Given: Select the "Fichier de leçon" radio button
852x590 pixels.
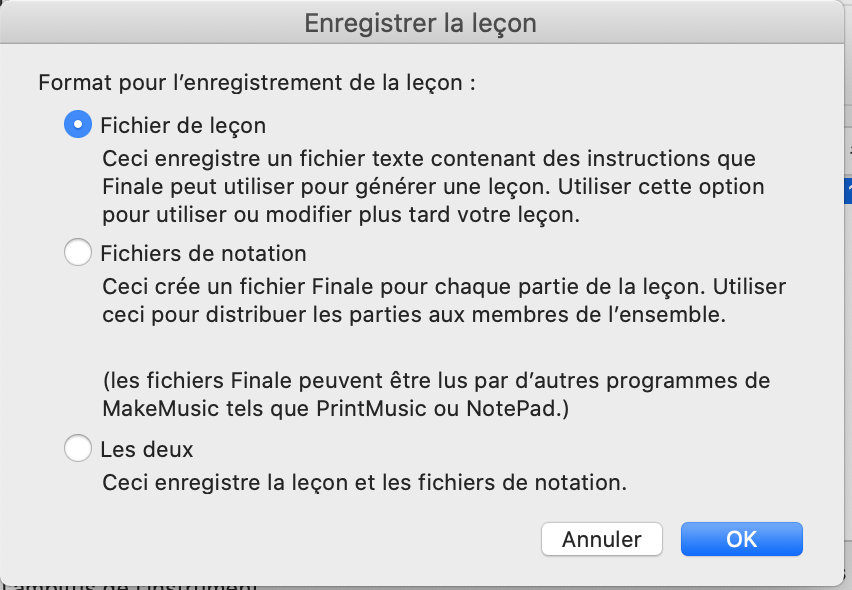Looking at the screenshot, I should click(x=77, y=125).
